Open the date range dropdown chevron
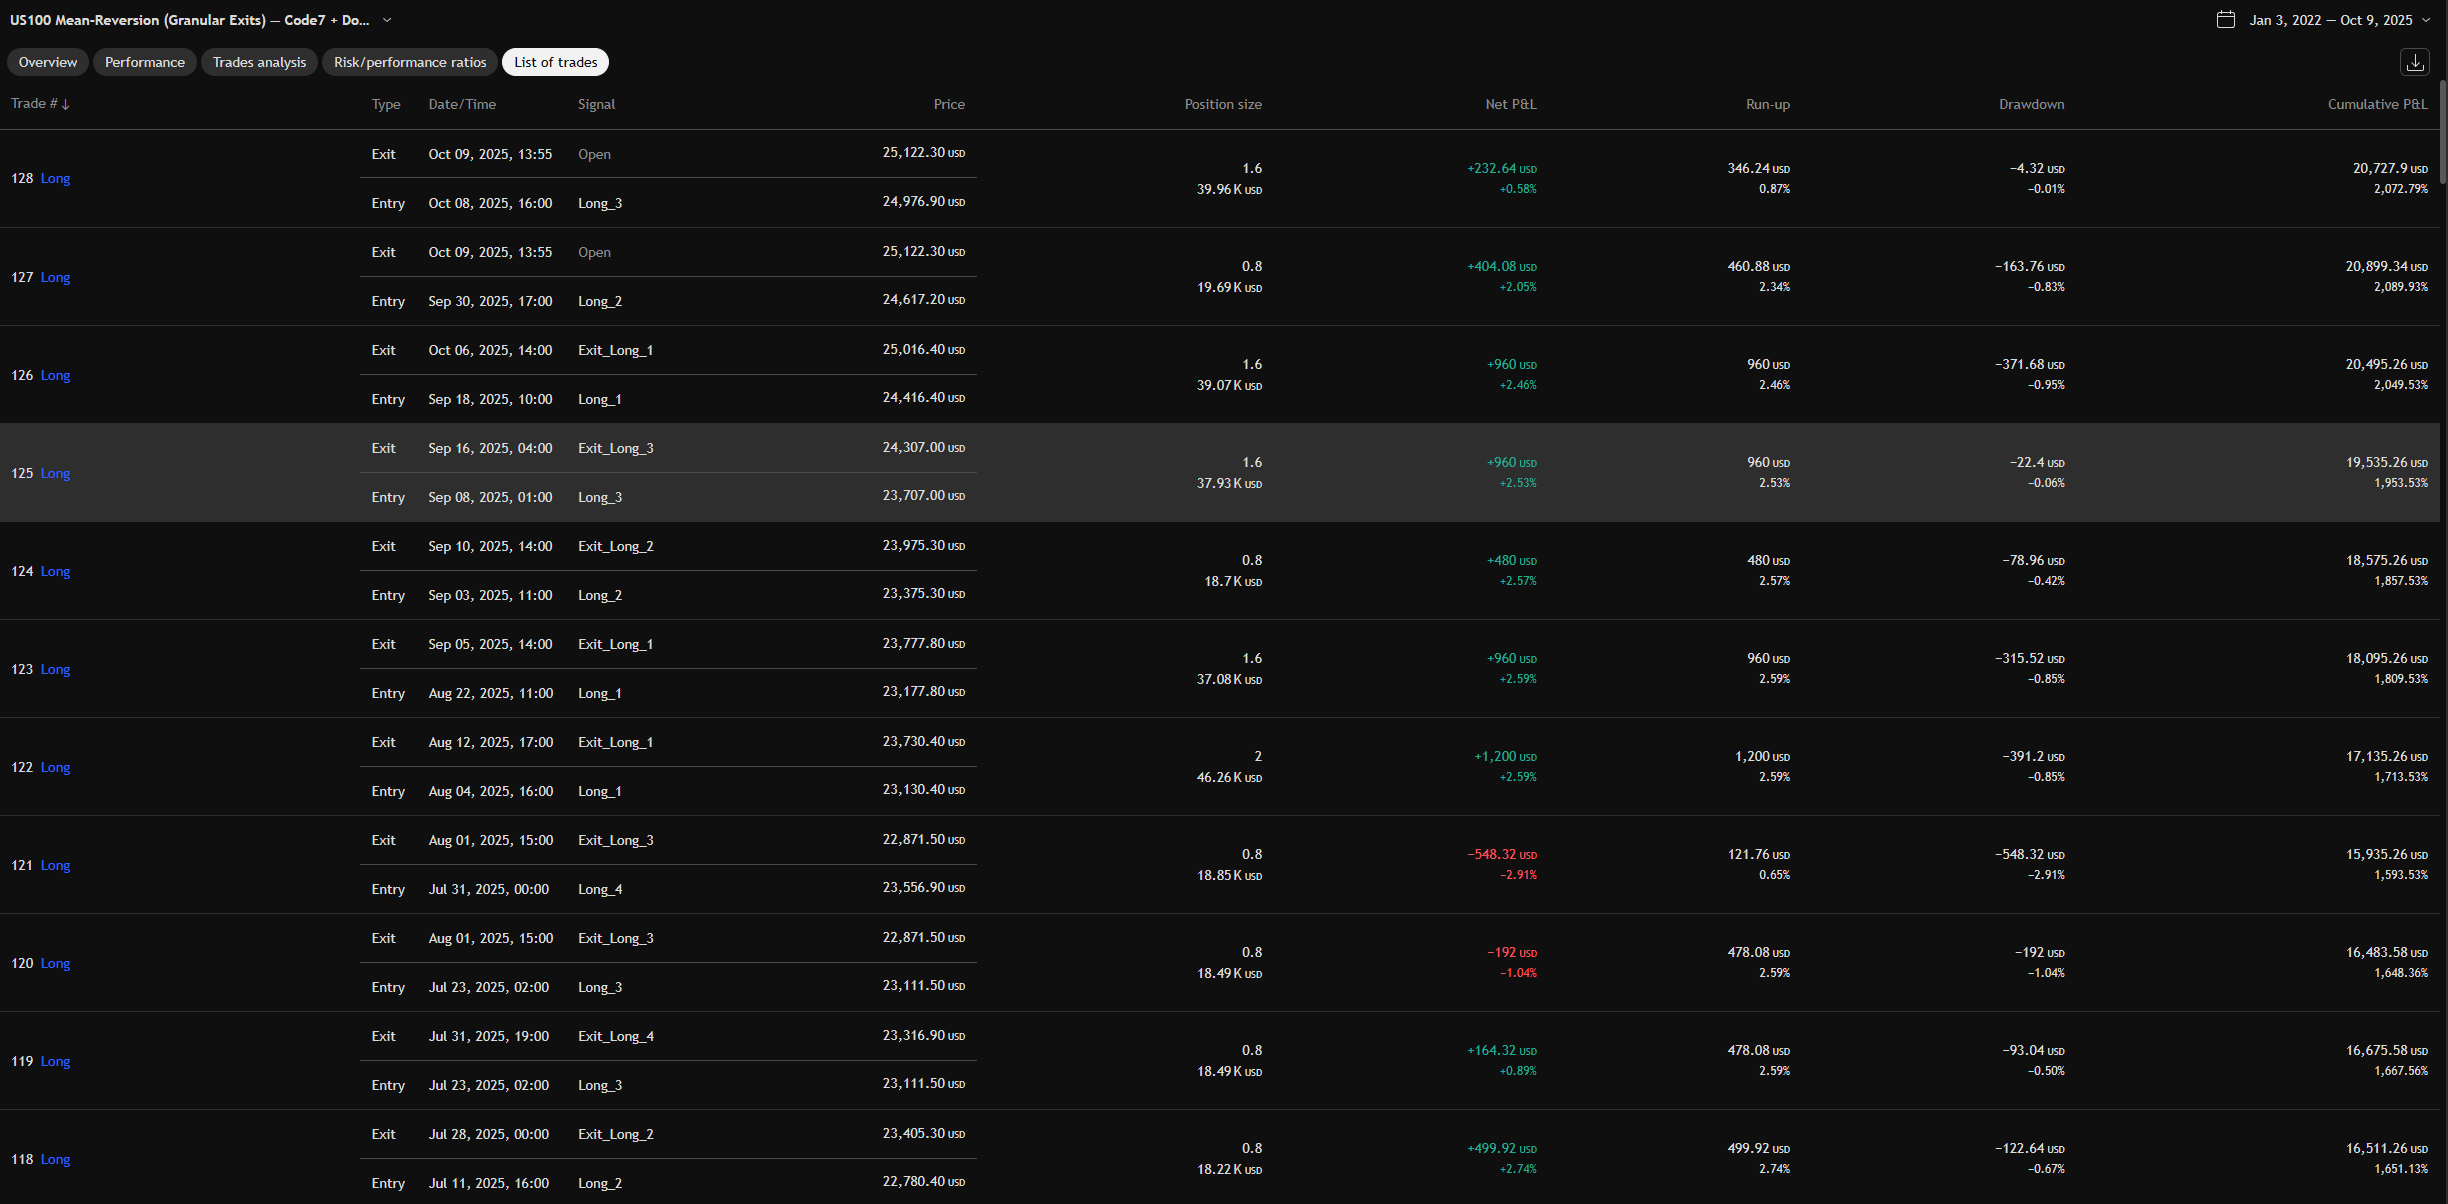This screenshot has width=2448, height=1204. pyautogui.click(x=2426, y=20)
